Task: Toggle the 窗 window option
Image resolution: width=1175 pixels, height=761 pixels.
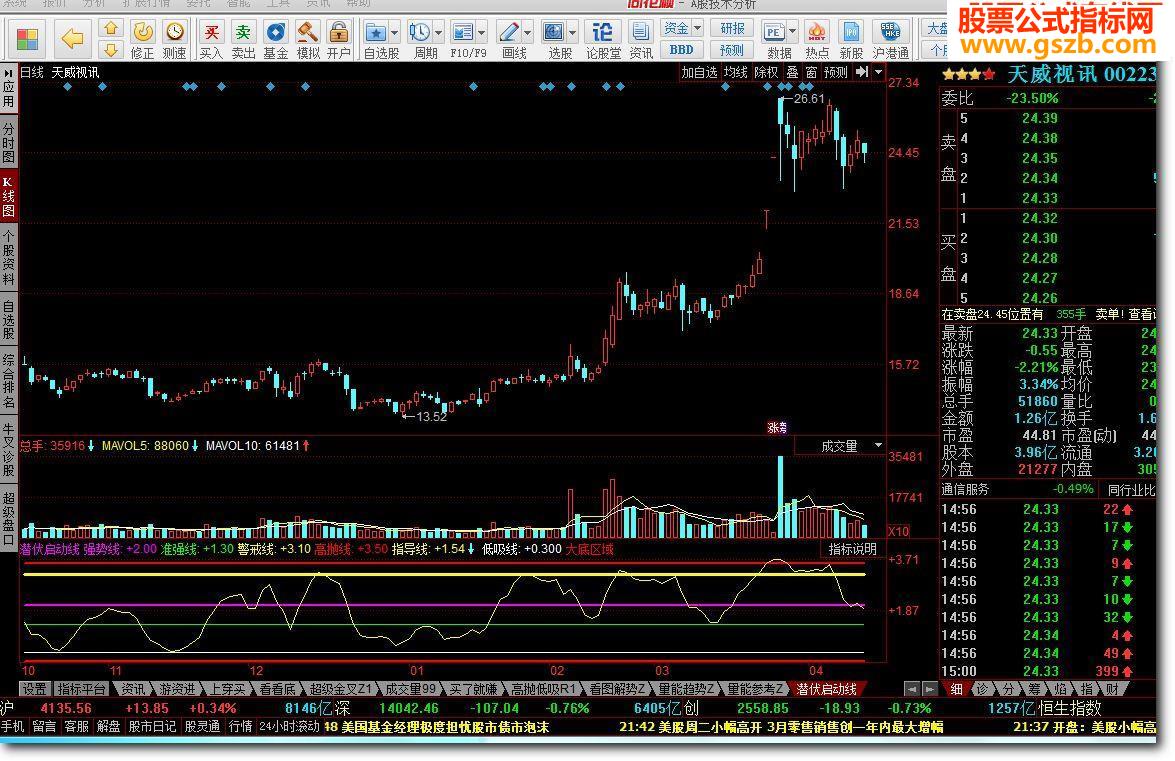Action: [x=812, y=72]
